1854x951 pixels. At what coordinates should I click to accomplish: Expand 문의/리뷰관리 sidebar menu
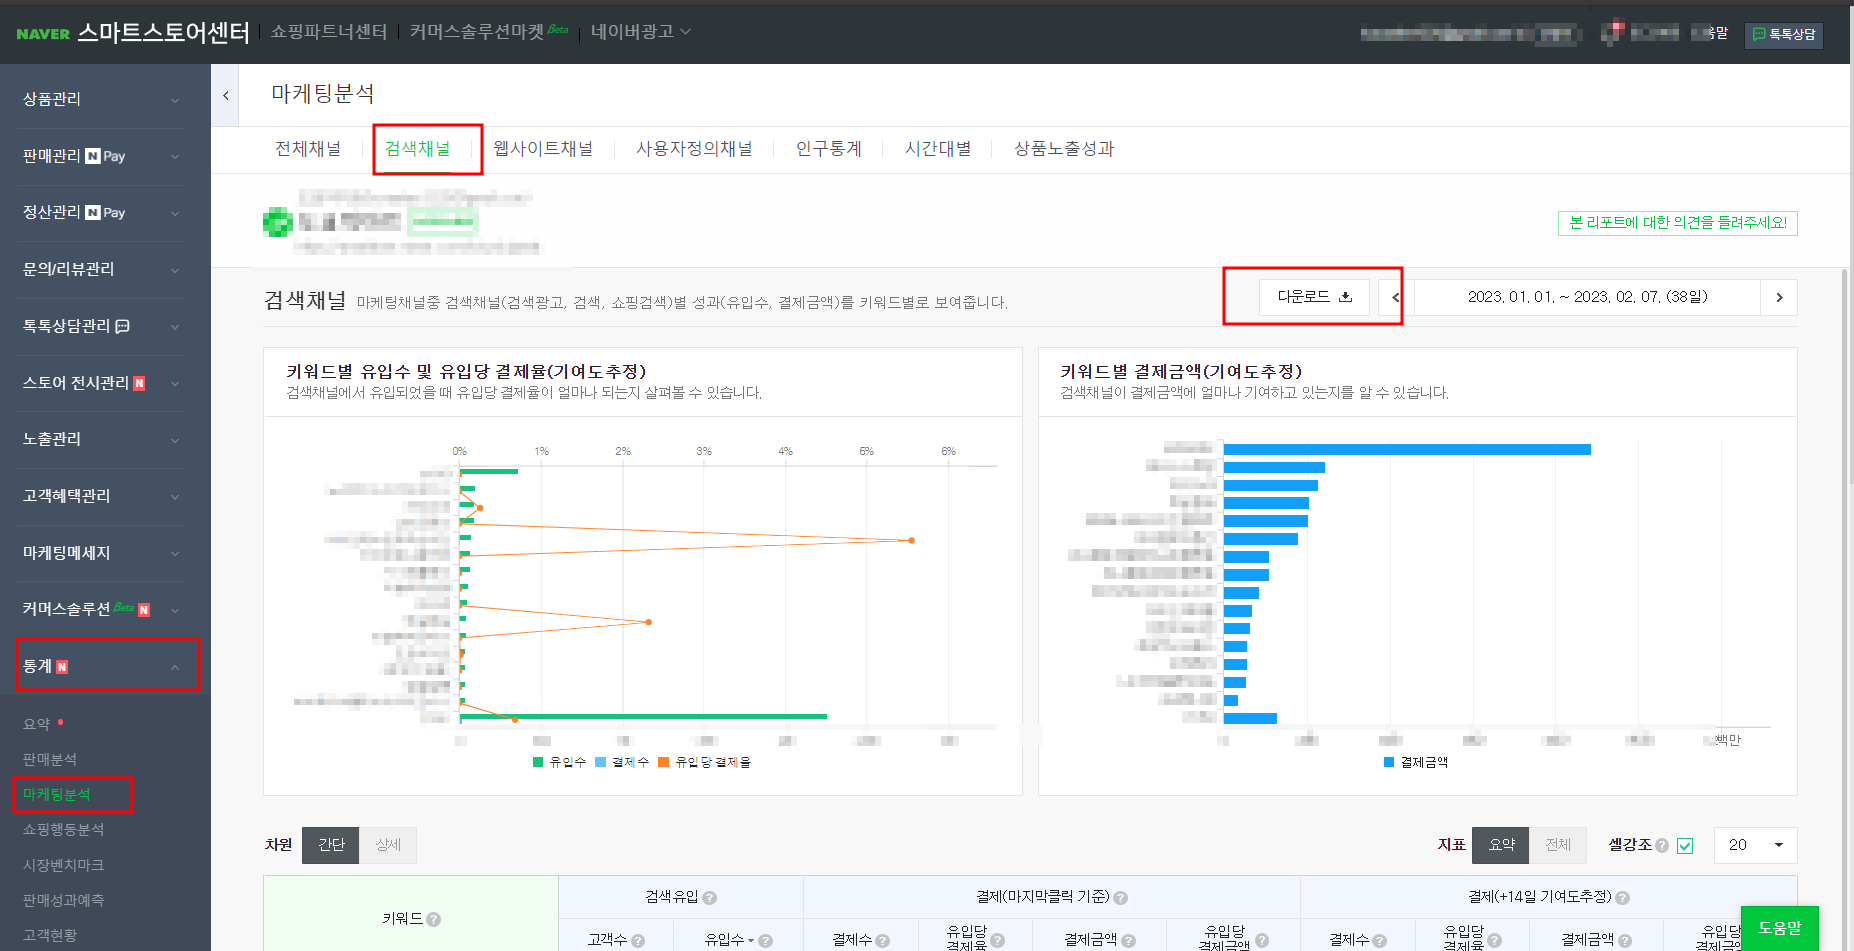[x=99, y=269]
